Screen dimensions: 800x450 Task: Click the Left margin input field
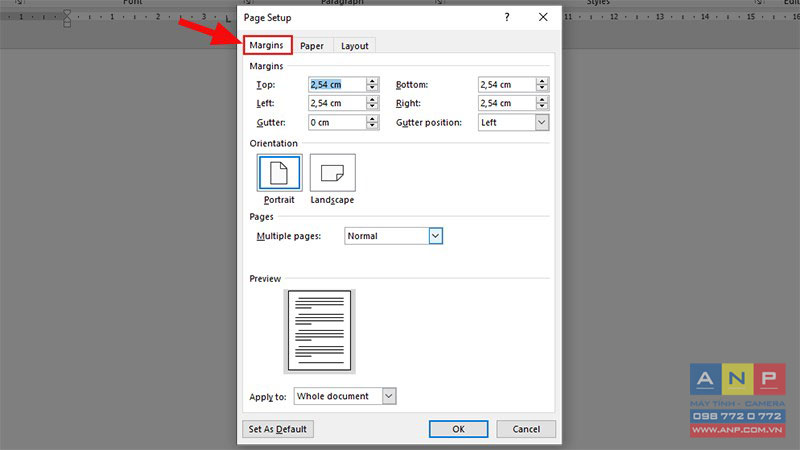coord(337,103)
